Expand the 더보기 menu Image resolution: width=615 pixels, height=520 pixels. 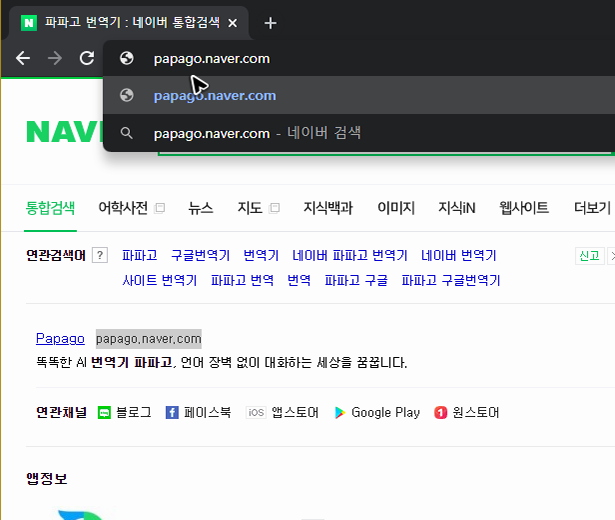[x=593, y=208]
